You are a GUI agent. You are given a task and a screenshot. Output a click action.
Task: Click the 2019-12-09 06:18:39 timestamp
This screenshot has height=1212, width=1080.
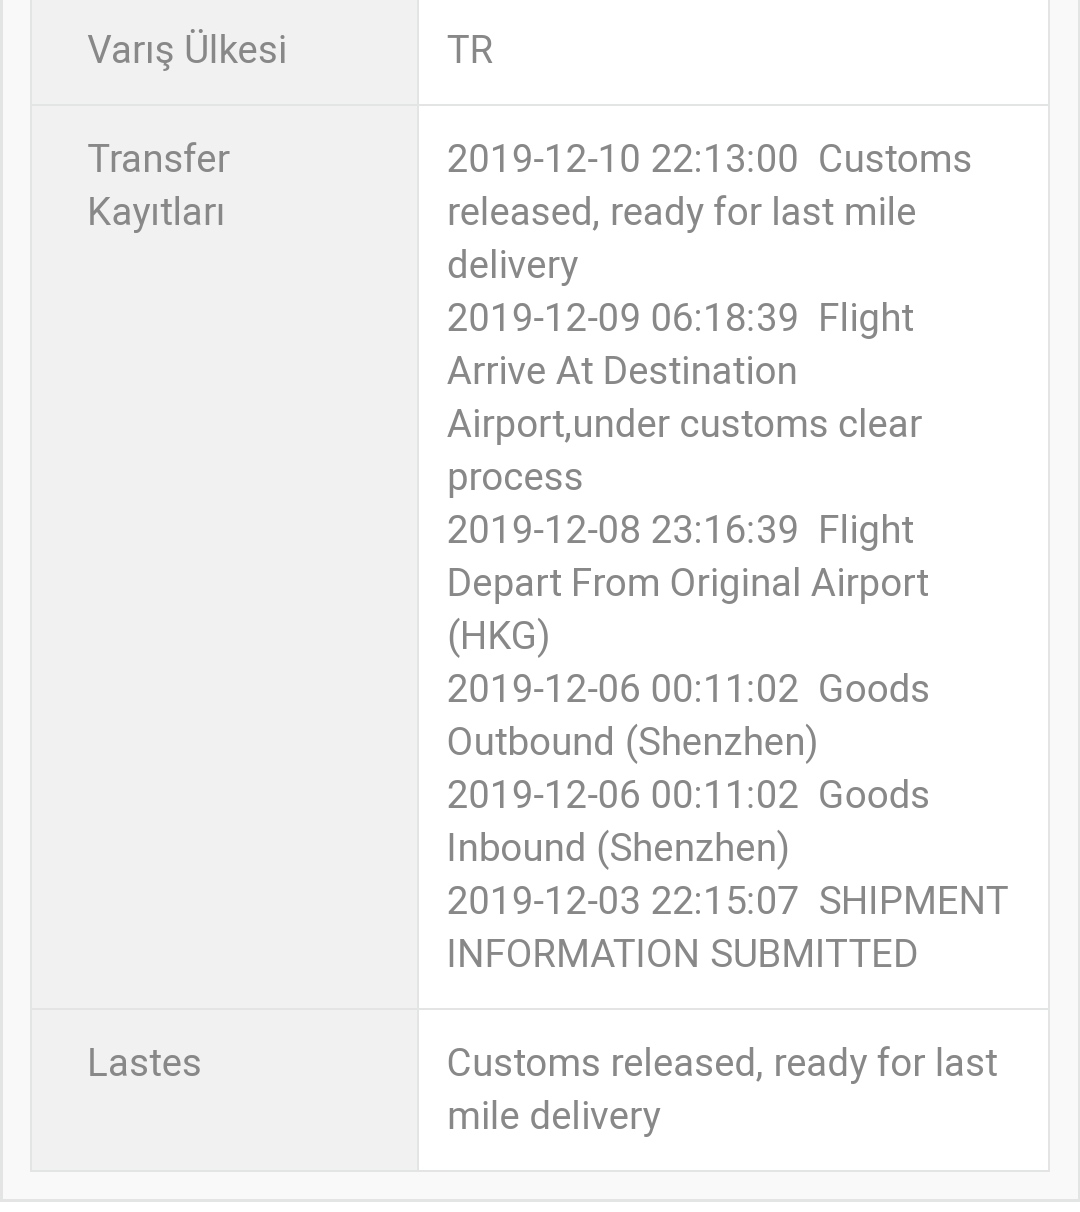click(622, 318)
